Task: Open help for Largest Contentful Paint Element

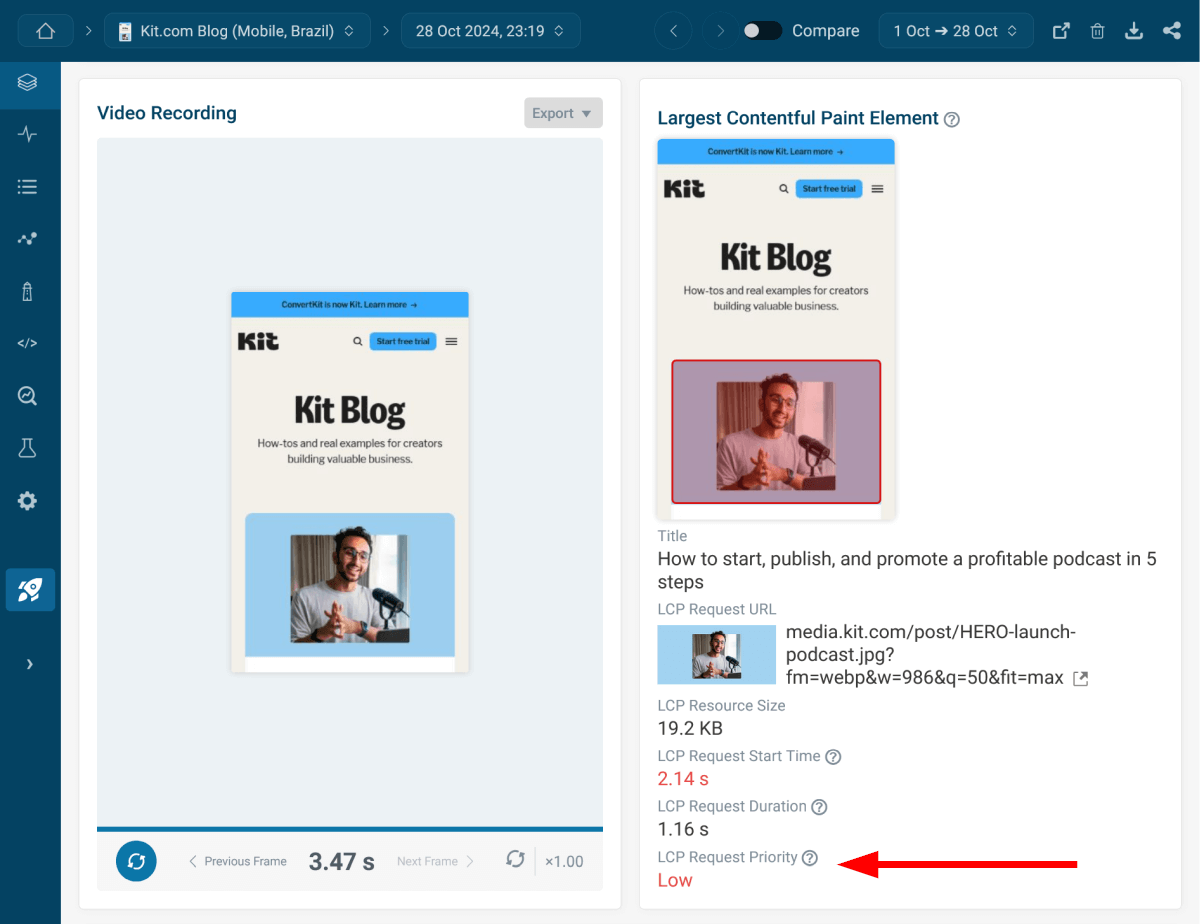Action: [x=952, y=119]
